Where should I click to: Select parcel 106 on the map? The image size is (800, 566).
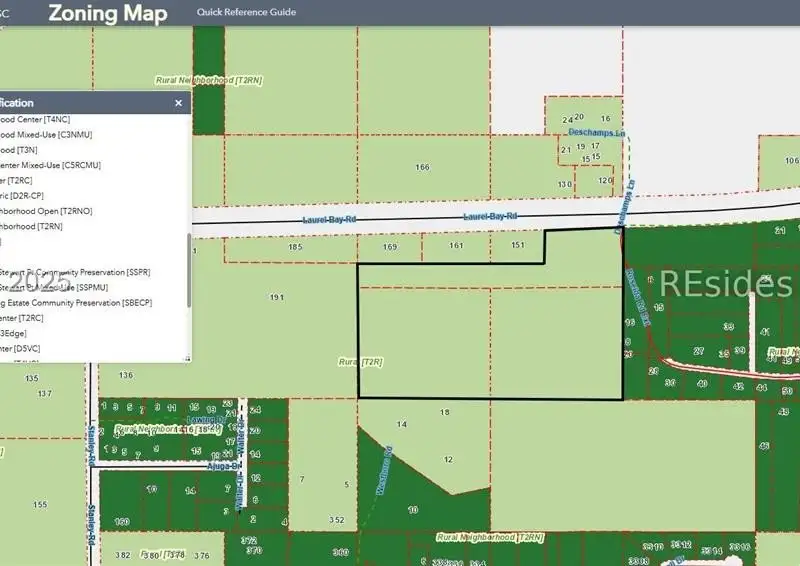pos(792,161)
